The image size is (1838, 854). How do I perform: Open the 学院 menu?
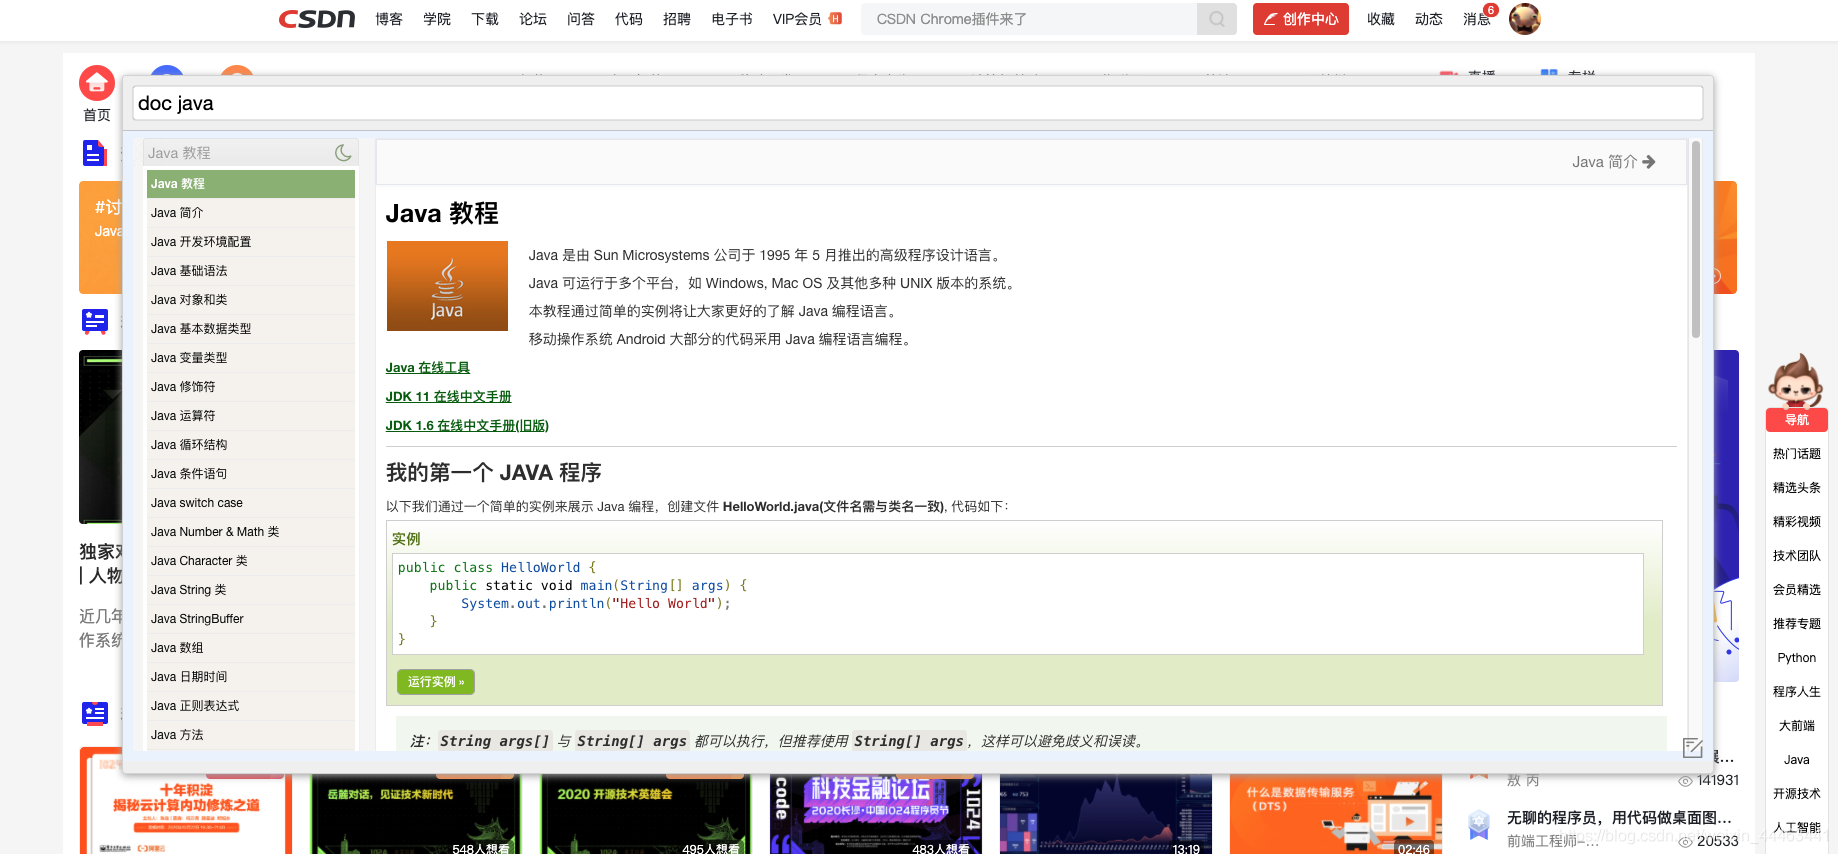[x=437, y=19]
